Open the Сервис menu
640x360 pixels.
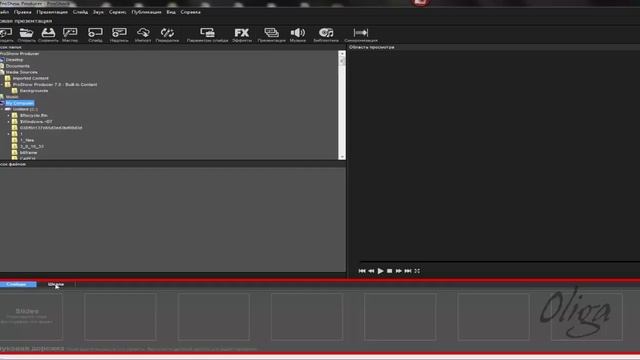[x=118, y=12]
